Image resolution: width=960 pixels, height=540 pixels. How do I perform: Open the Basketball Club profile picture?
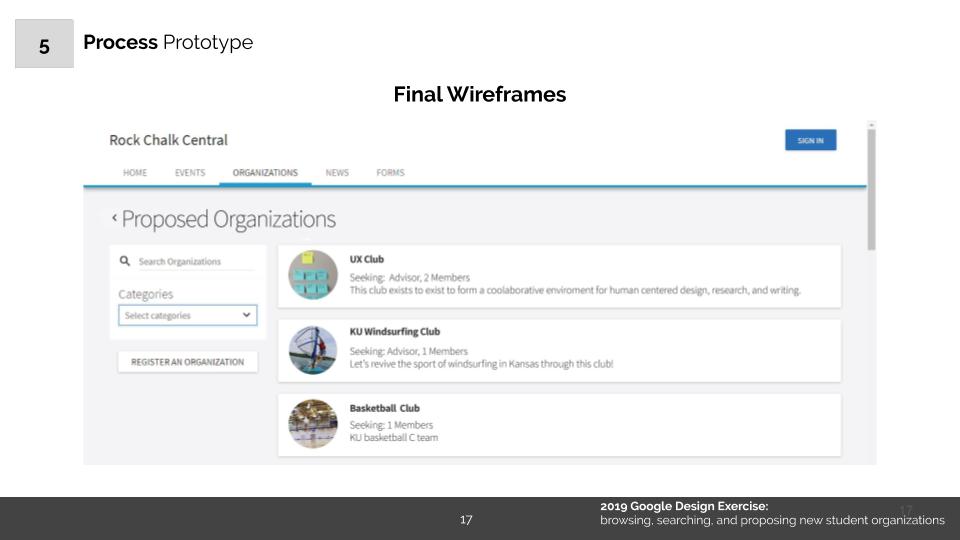(313, 424)
